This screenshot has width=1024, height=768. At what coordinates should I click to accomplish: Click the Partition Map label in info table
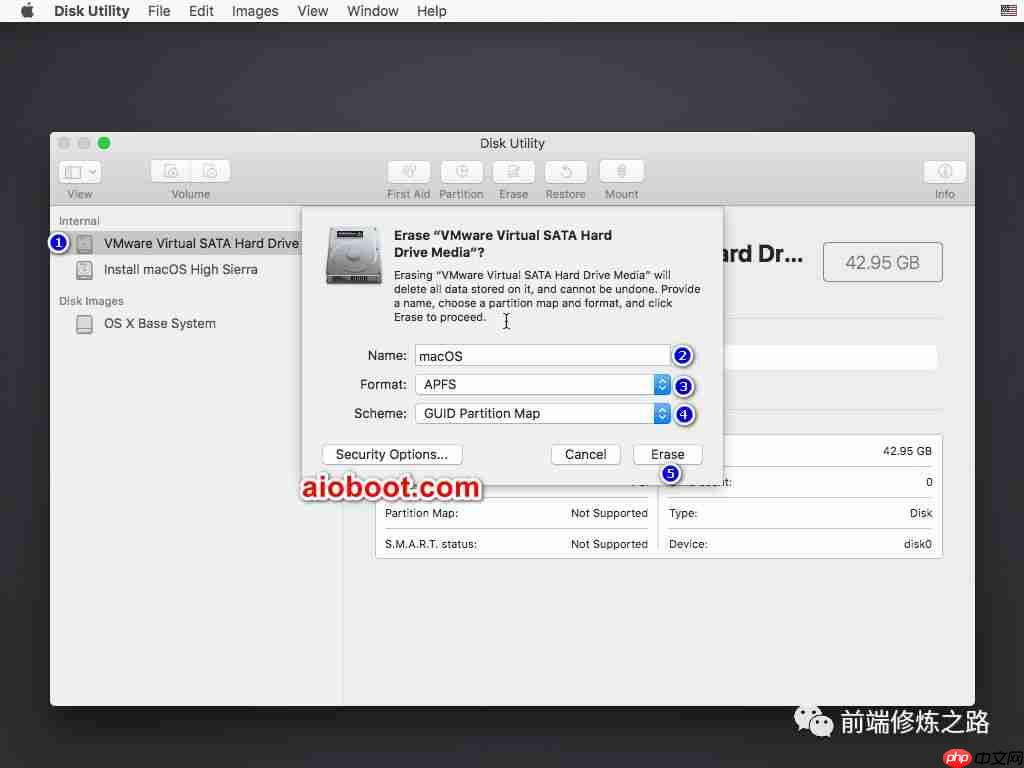pyautogui.click(x=421, y=513)
